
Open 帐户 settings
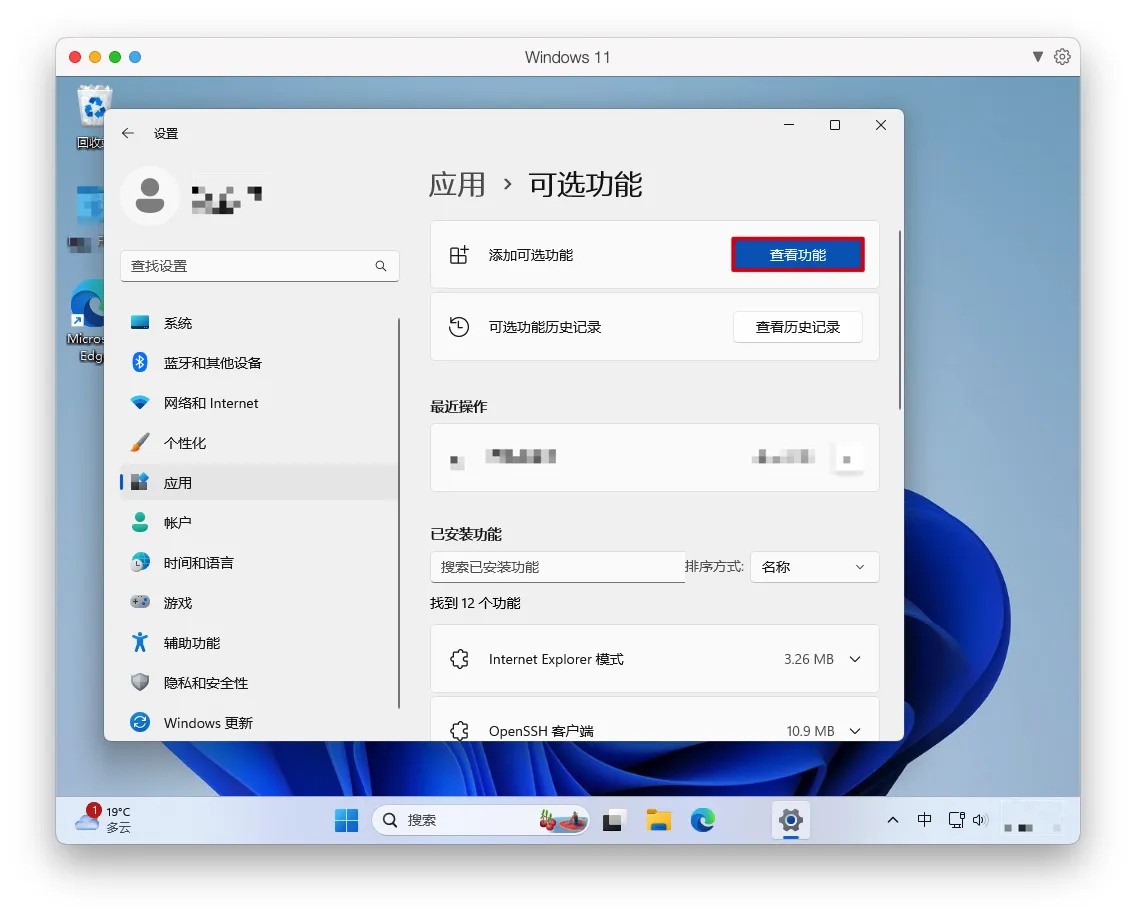coord(259,522)
